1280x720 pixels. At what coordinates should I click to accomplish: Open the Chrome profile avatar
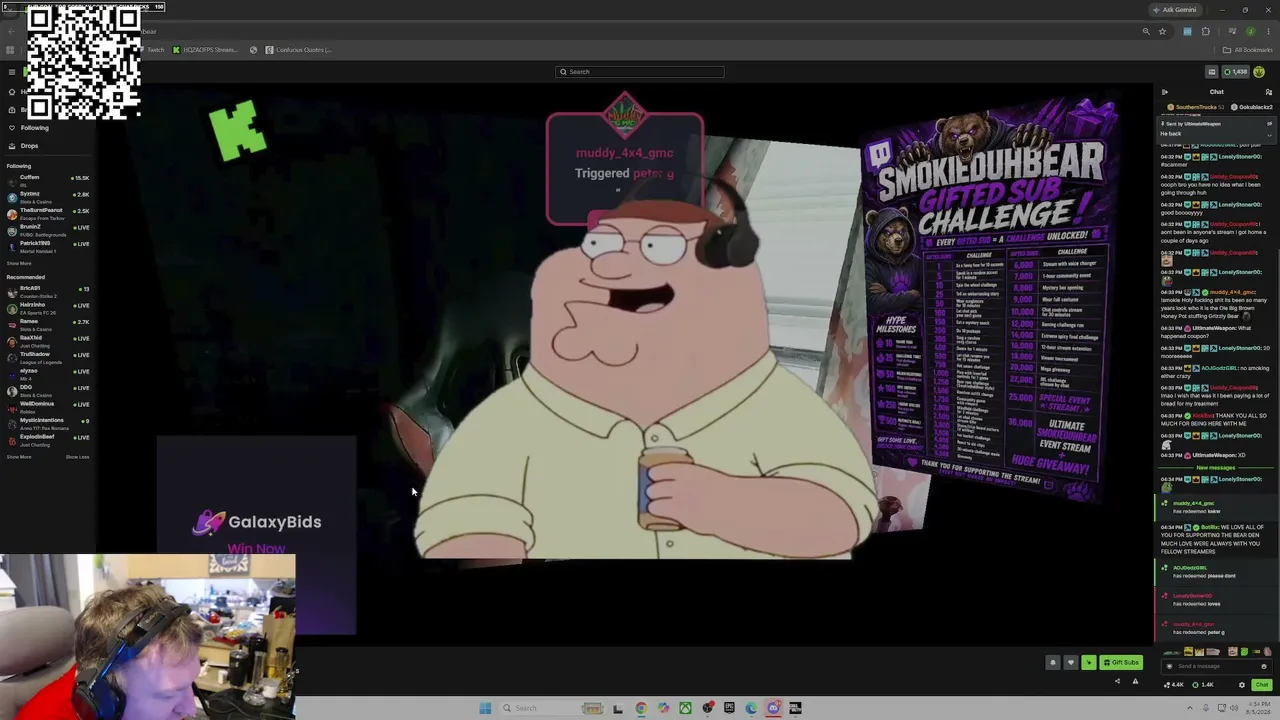1251,32
